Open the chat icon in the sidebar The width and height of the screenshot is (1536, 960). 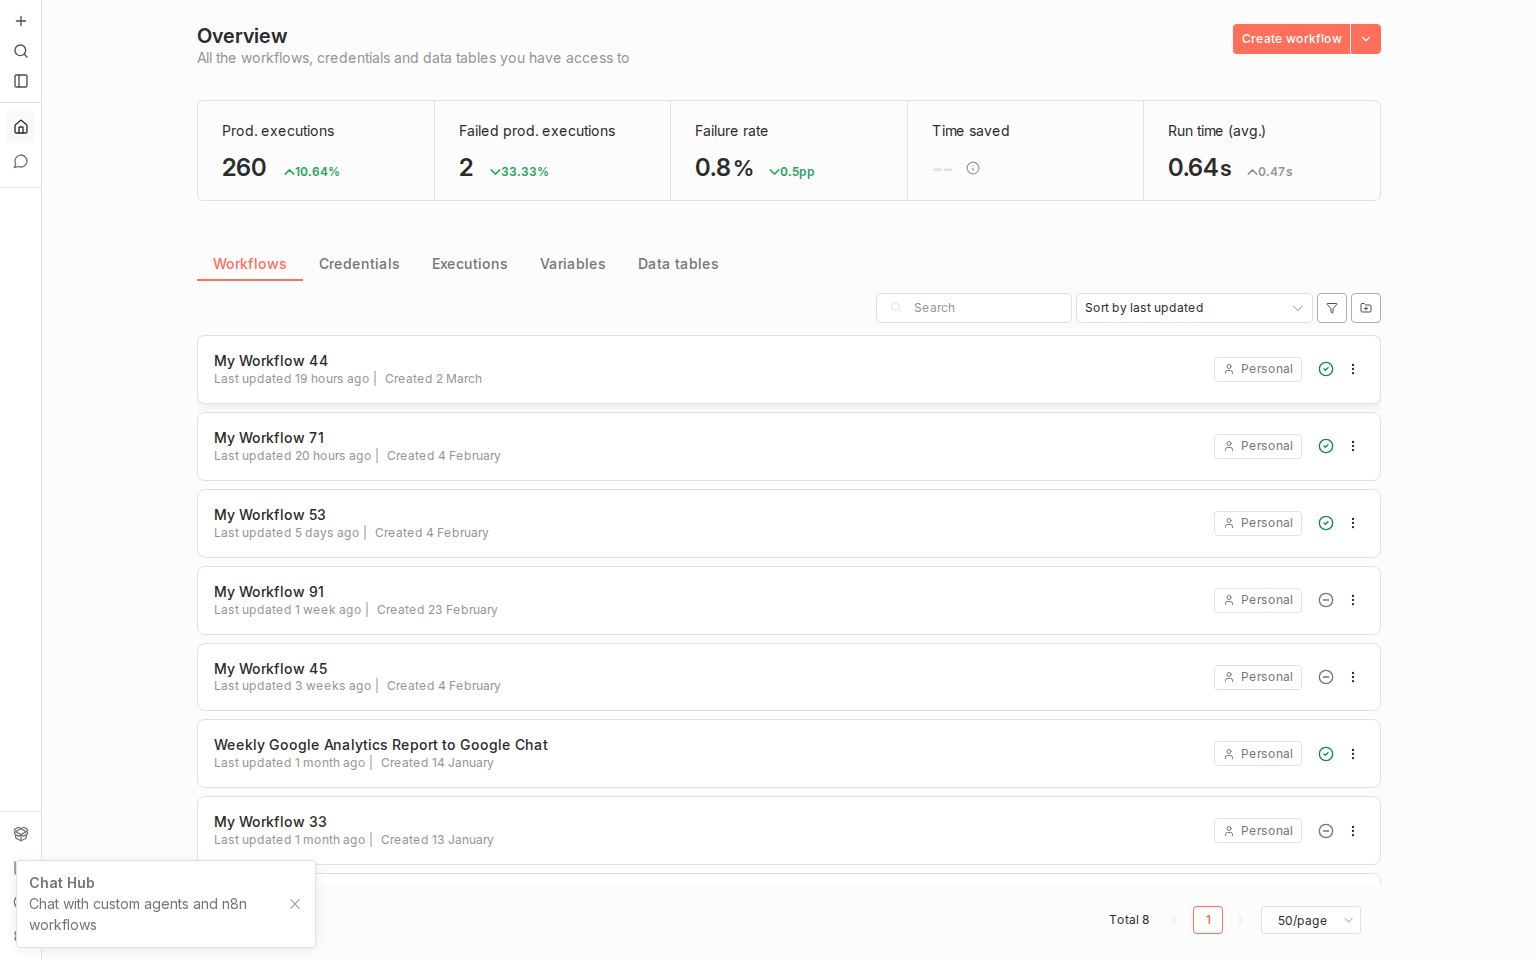coord(21,162)
